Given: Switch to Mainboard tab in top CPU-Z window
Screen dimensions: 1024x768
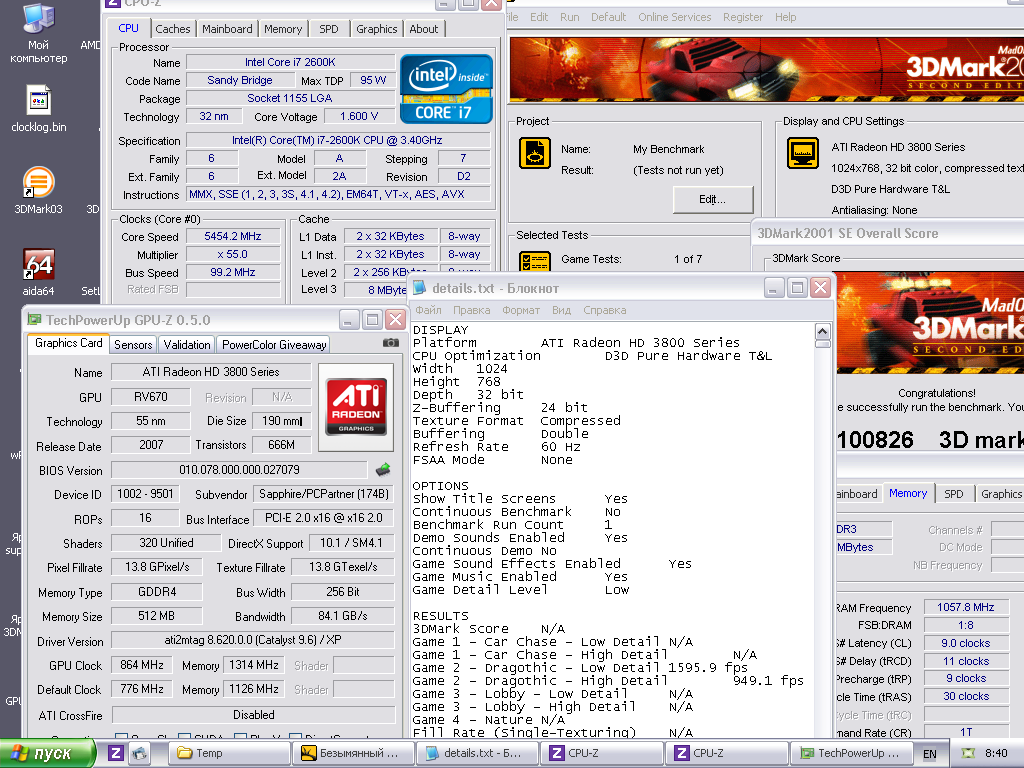Looking at the screenshot, I should coord(227,29).
